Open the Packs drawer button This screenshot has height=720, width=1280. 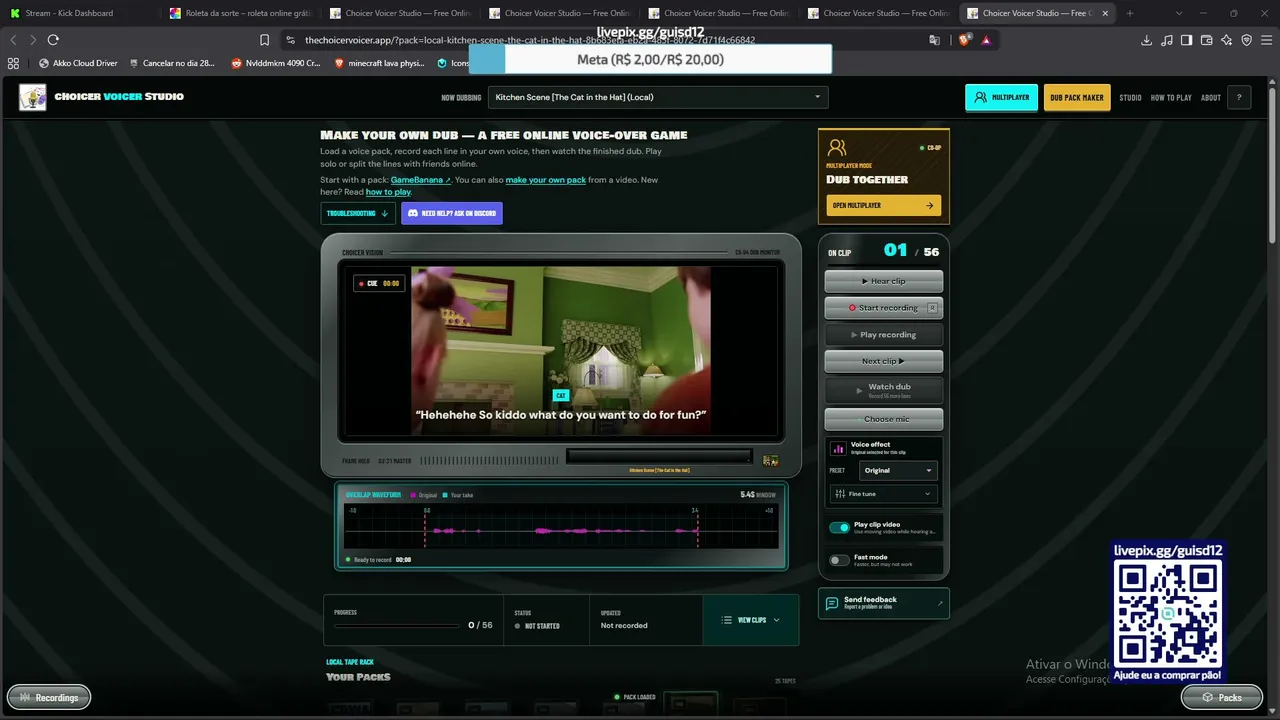coord(1221,697)
